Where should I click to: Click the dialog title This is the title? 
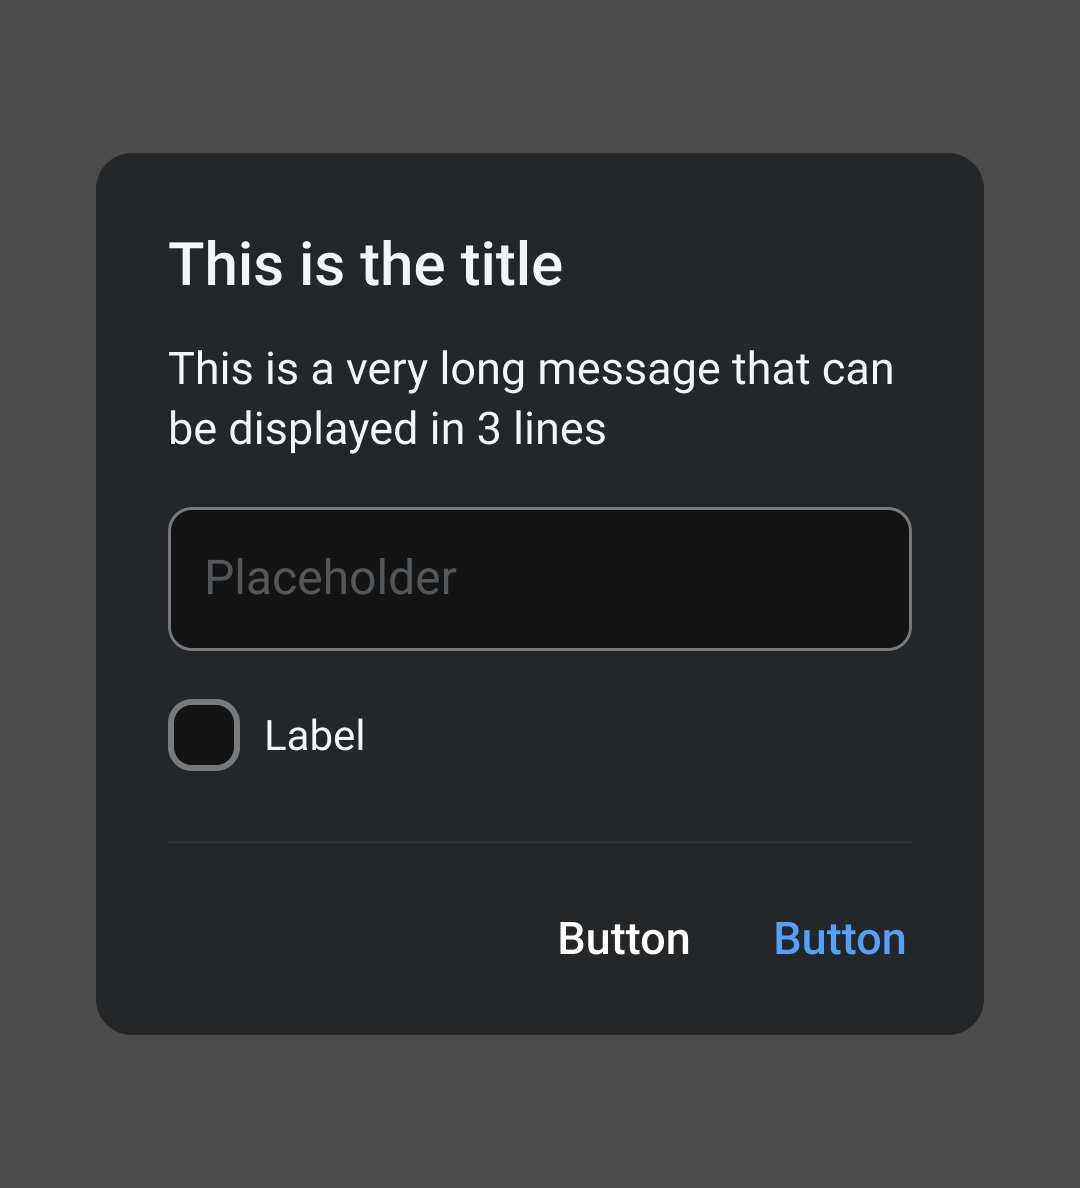[x=366, y=264]
